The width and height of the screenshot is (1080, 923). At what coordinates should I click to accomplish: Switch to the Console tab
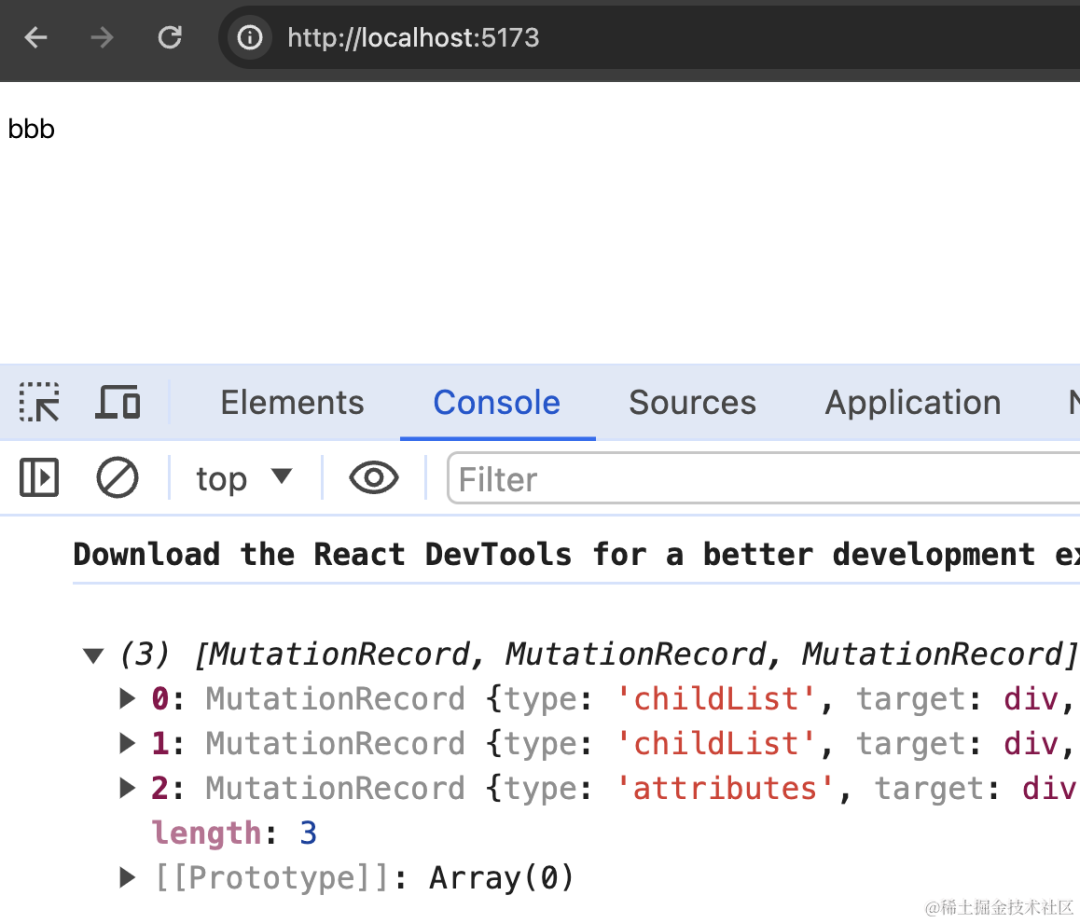pyautogui.click(x=497, y=402)
